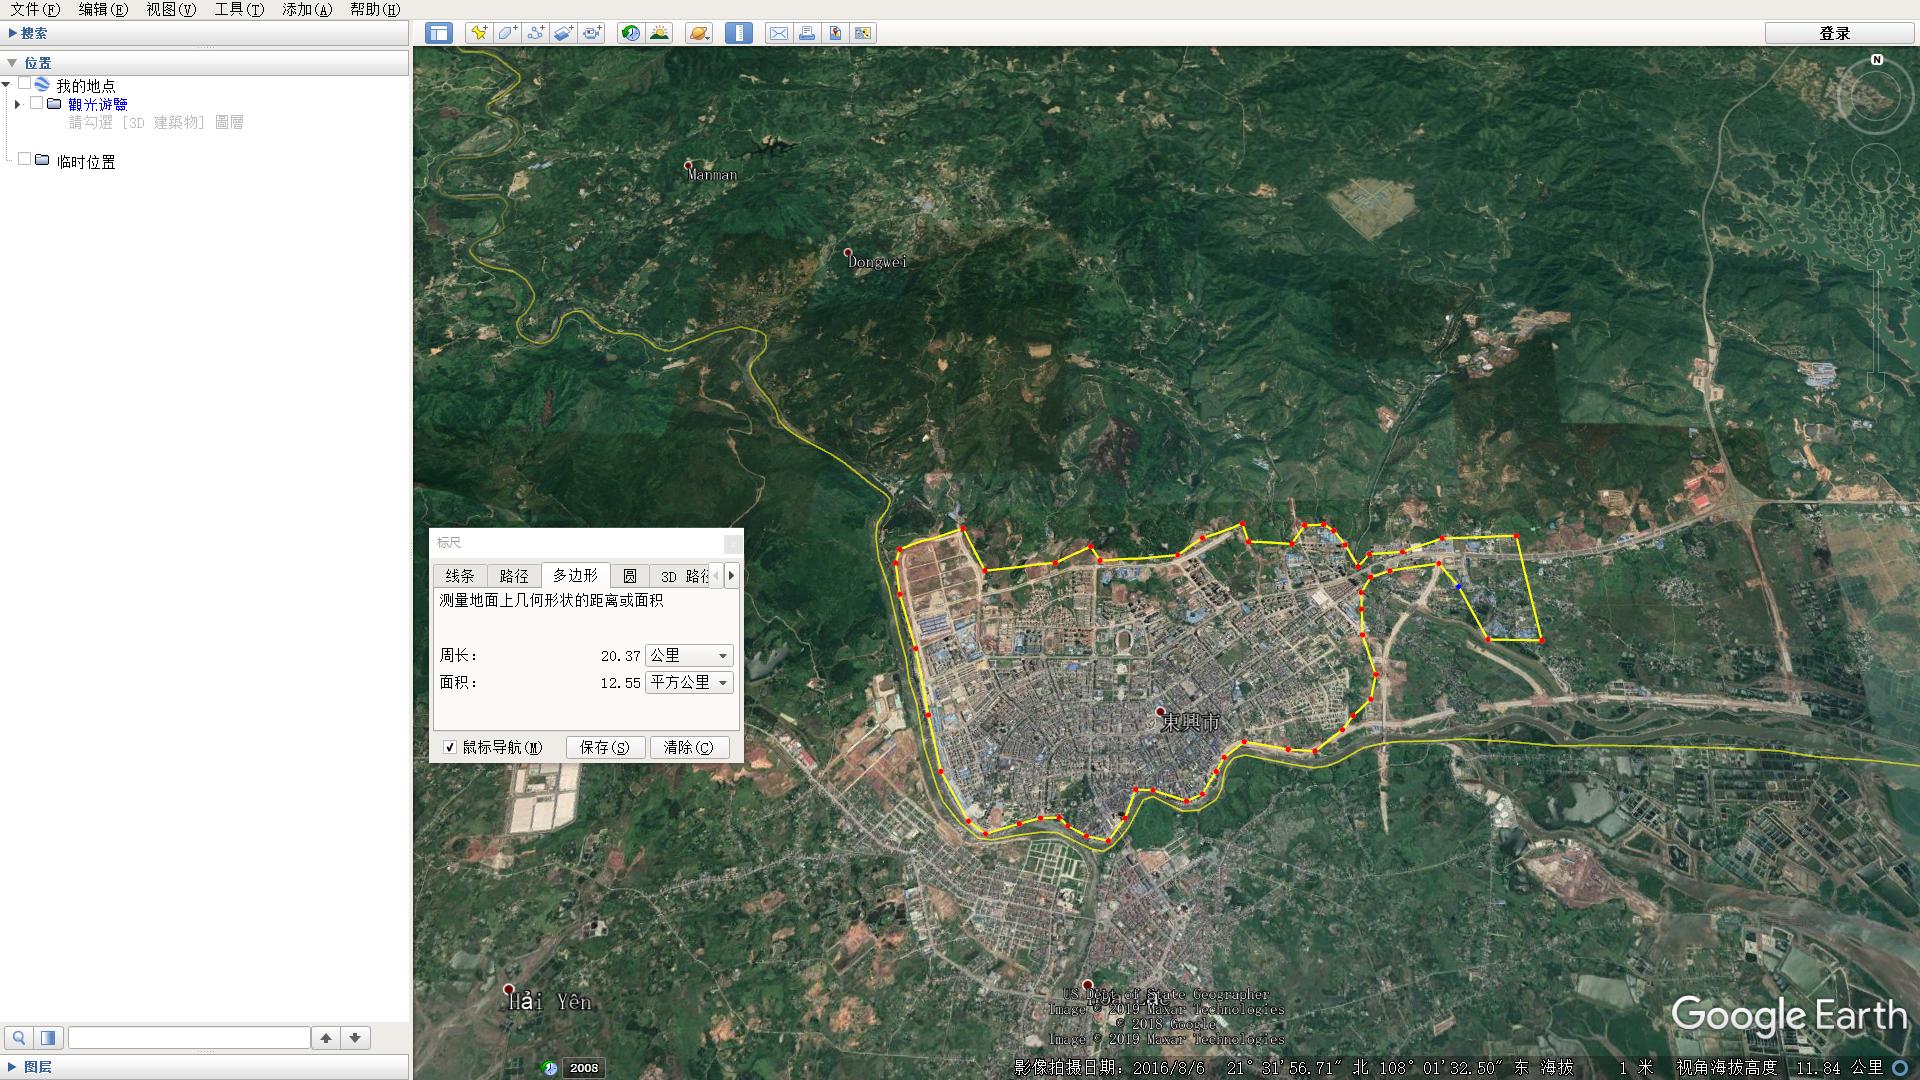Click the 清除 button
The image size is (1920, 1080).
689,747
